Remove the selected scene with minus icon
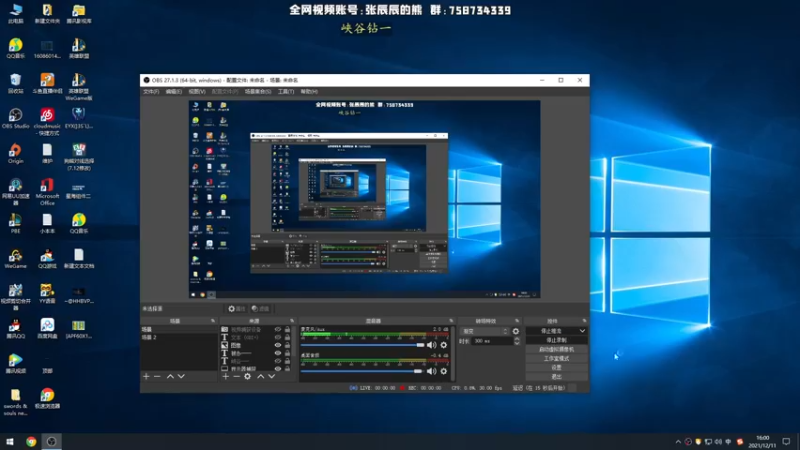 pyautogui.click(x=157, y=377)
